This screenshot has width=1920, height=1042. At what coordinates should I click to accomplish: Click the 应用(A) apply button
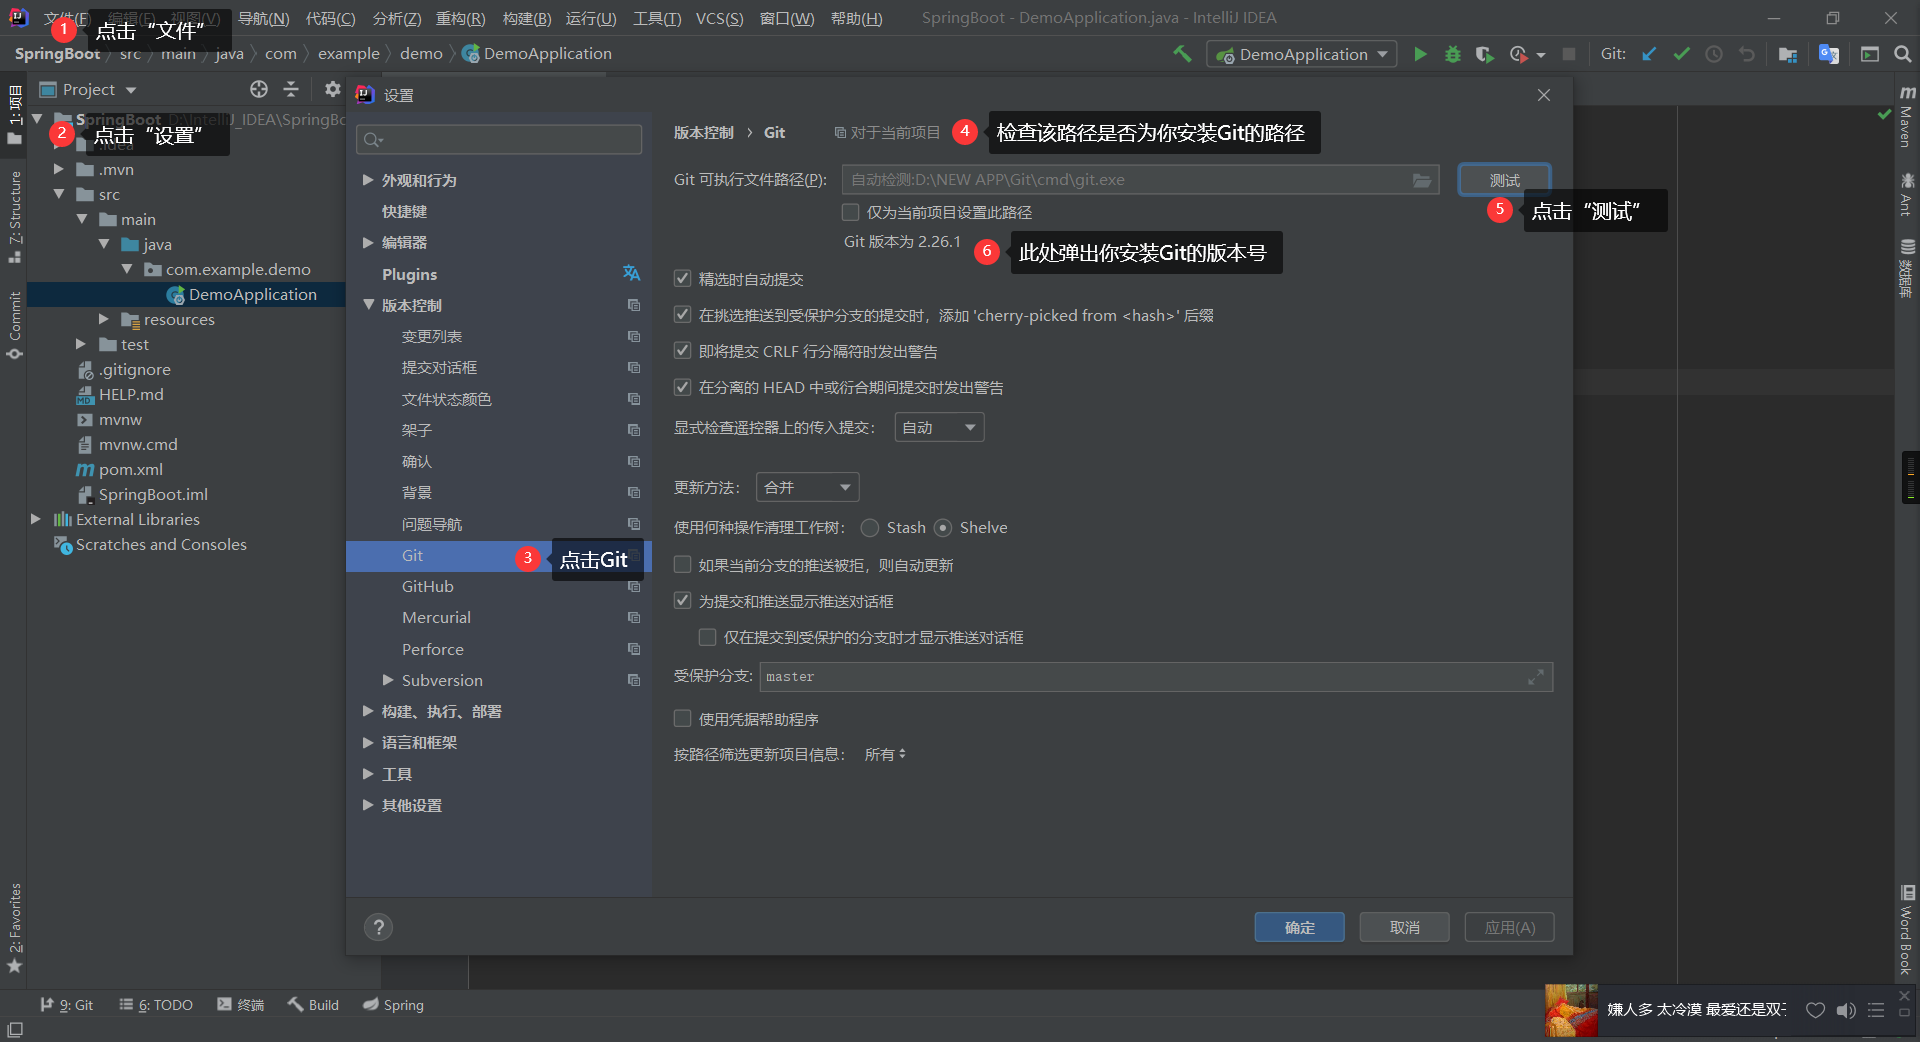click(1509, 927)
